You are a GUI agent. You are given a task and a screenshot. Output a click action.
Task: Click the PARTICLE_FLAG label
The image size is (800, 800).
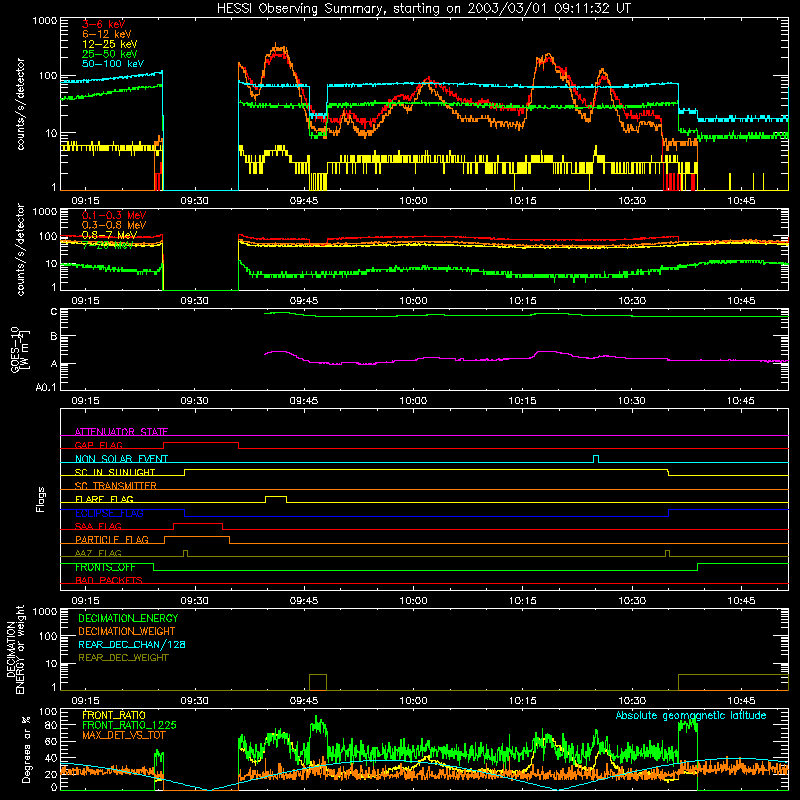tap(112, 540)
